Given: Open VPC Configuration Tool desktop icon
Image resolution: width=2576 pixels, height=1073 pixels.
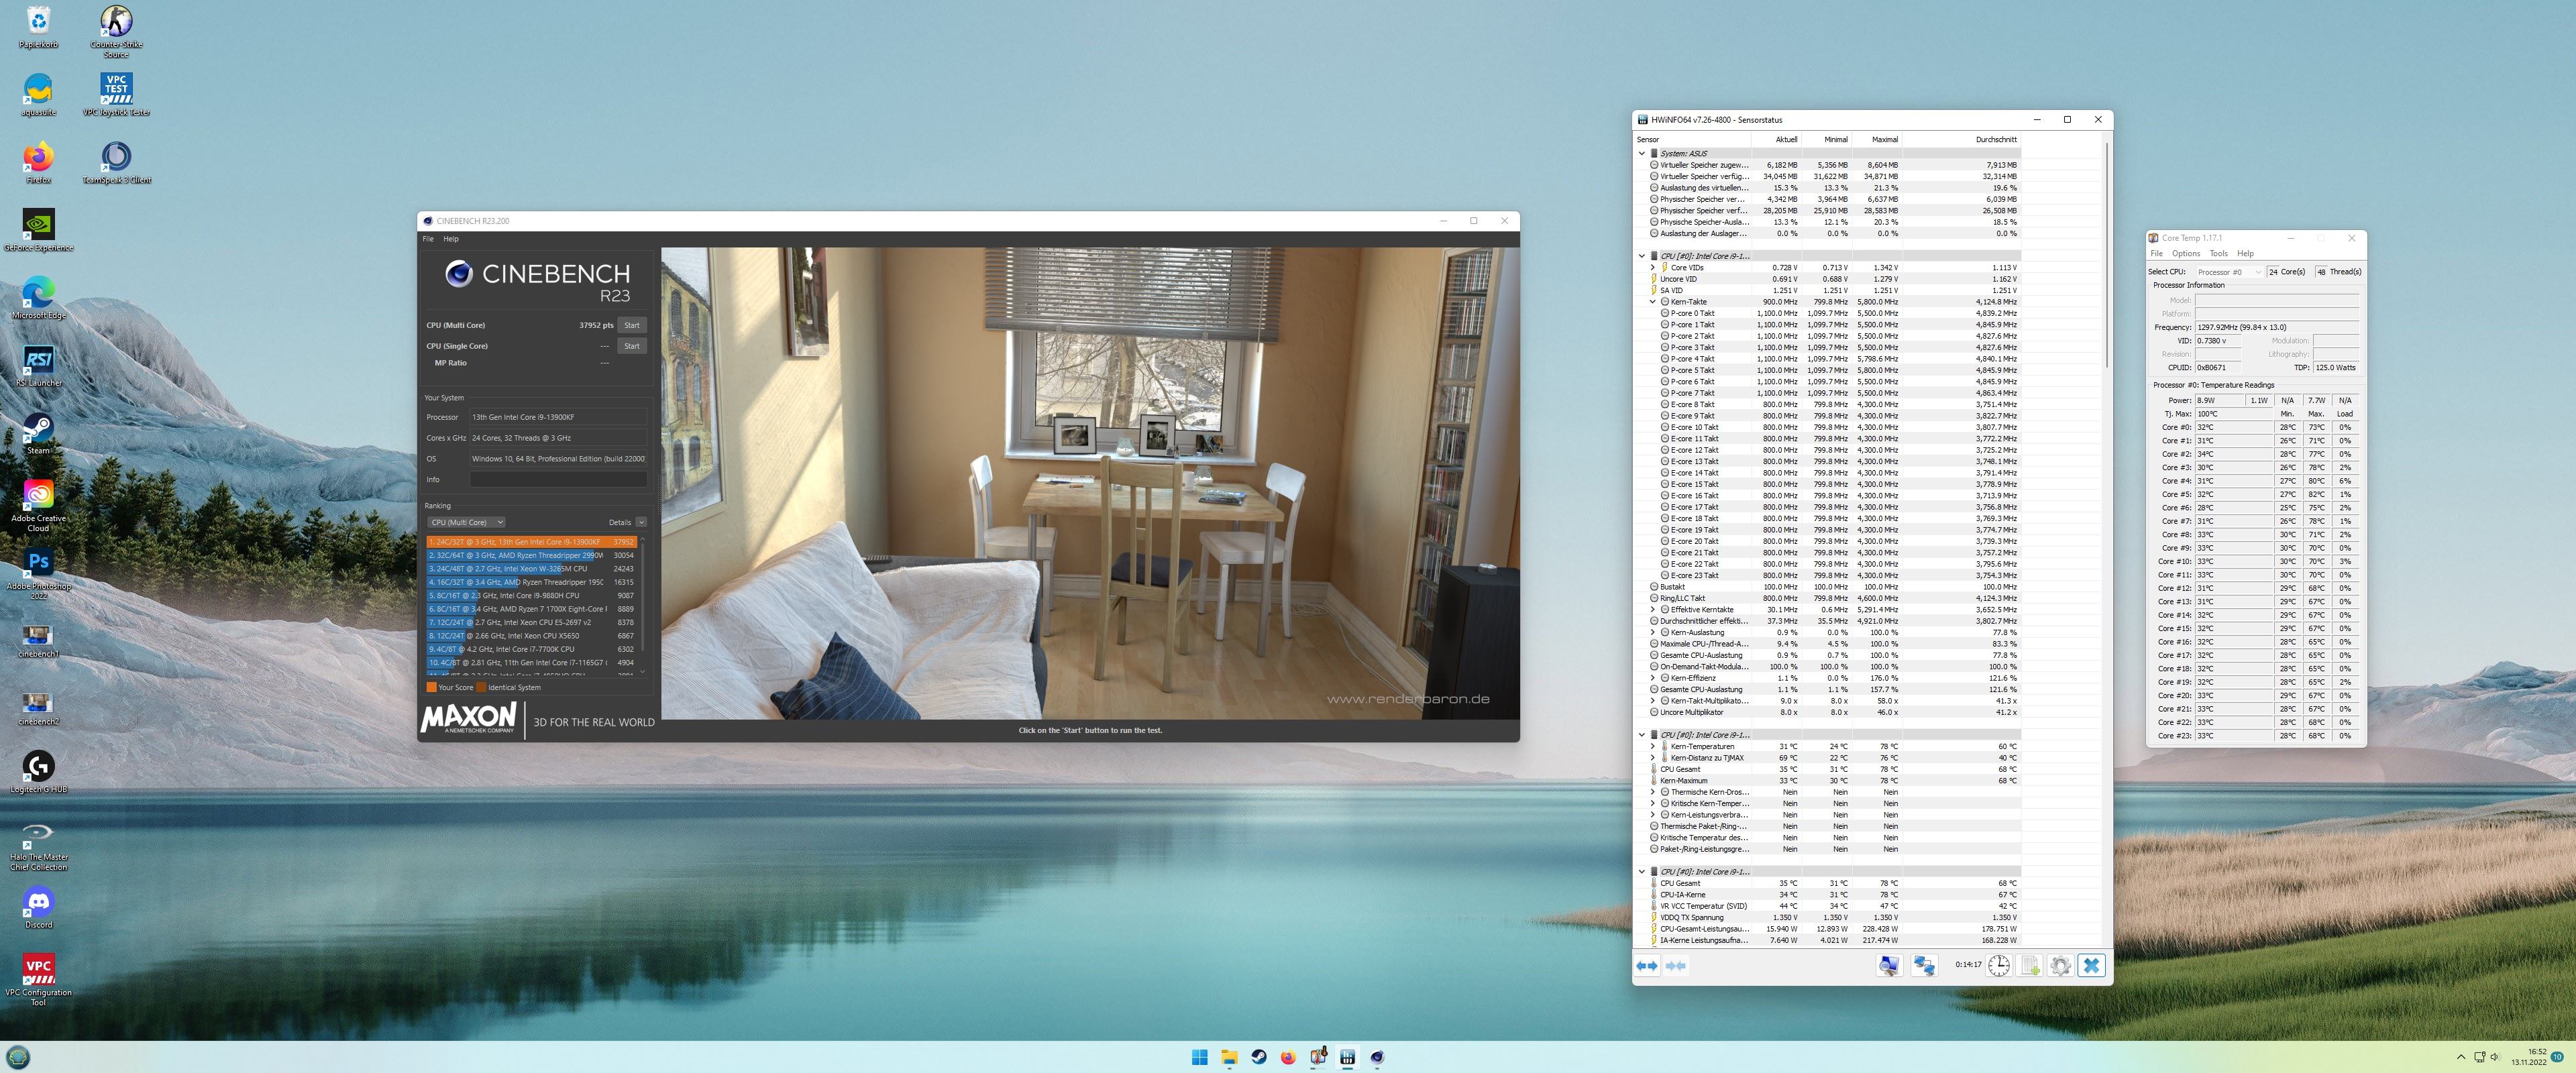Looking at the screenshot, I should (38, 980).
